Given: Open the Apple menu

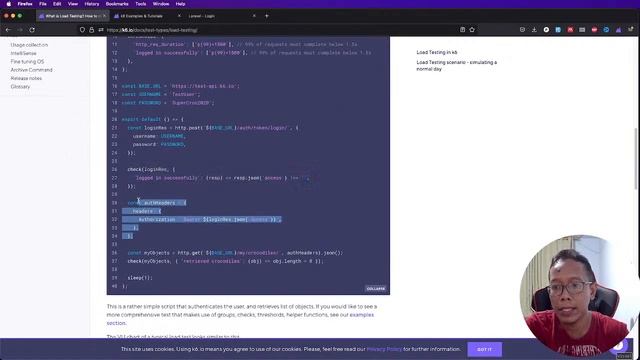Looking at the screenshot, I should pyautogui.click(x=9, y=4).
